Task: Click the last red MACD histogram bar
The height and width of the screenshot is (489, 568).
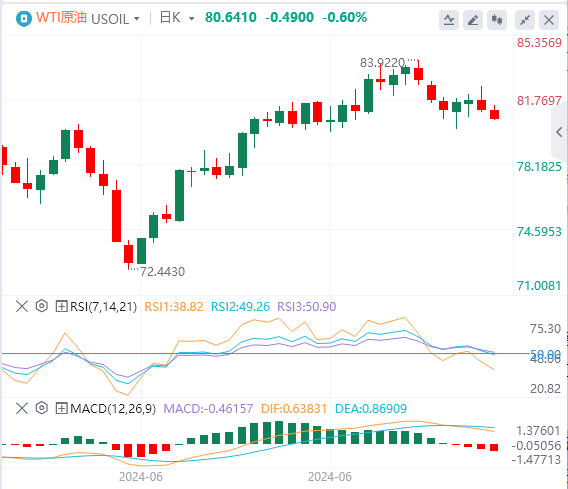Action: [x=494, y=447]
